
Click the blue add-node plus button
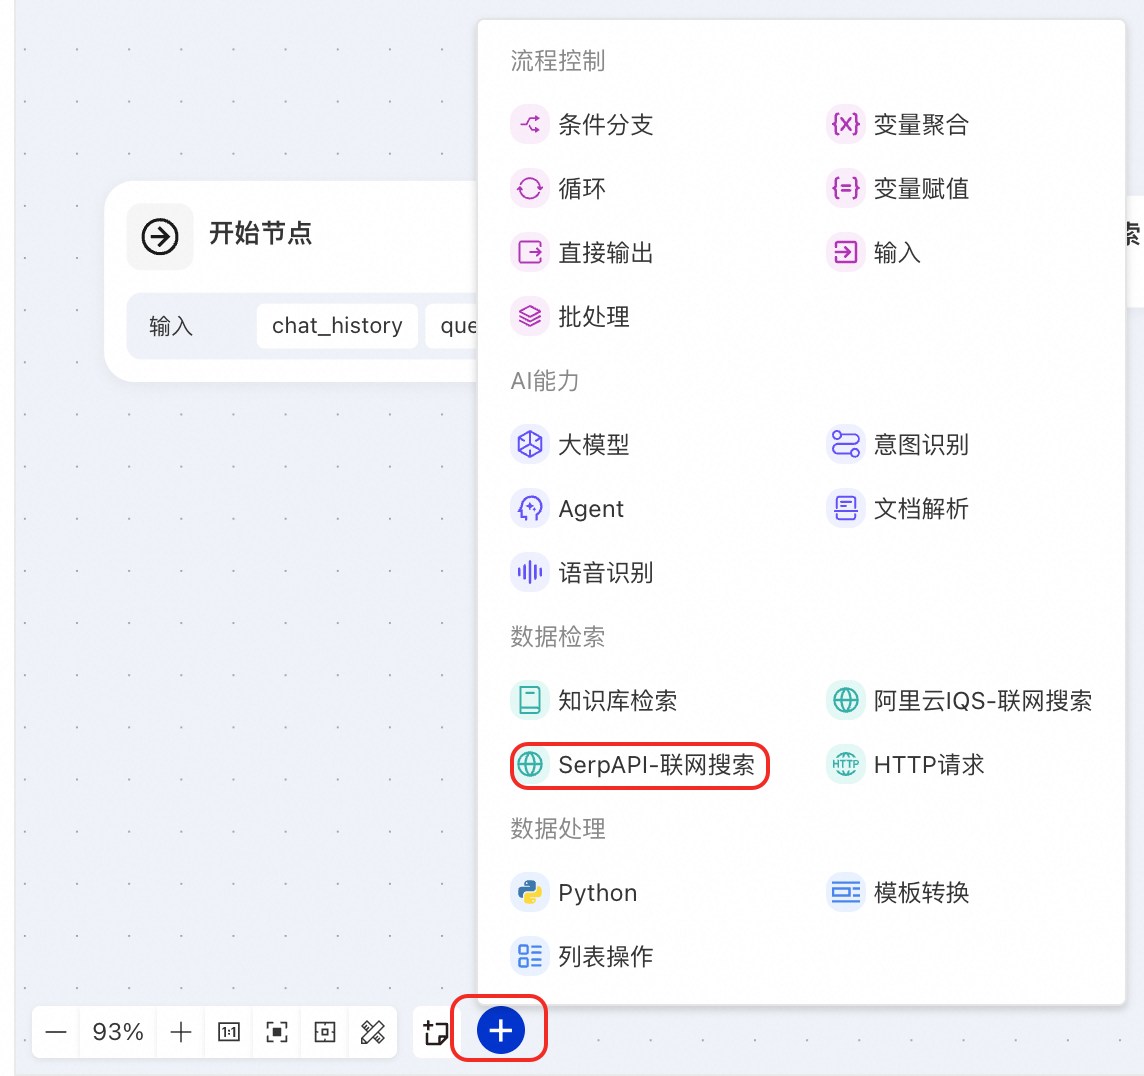tap(500, 1031)
